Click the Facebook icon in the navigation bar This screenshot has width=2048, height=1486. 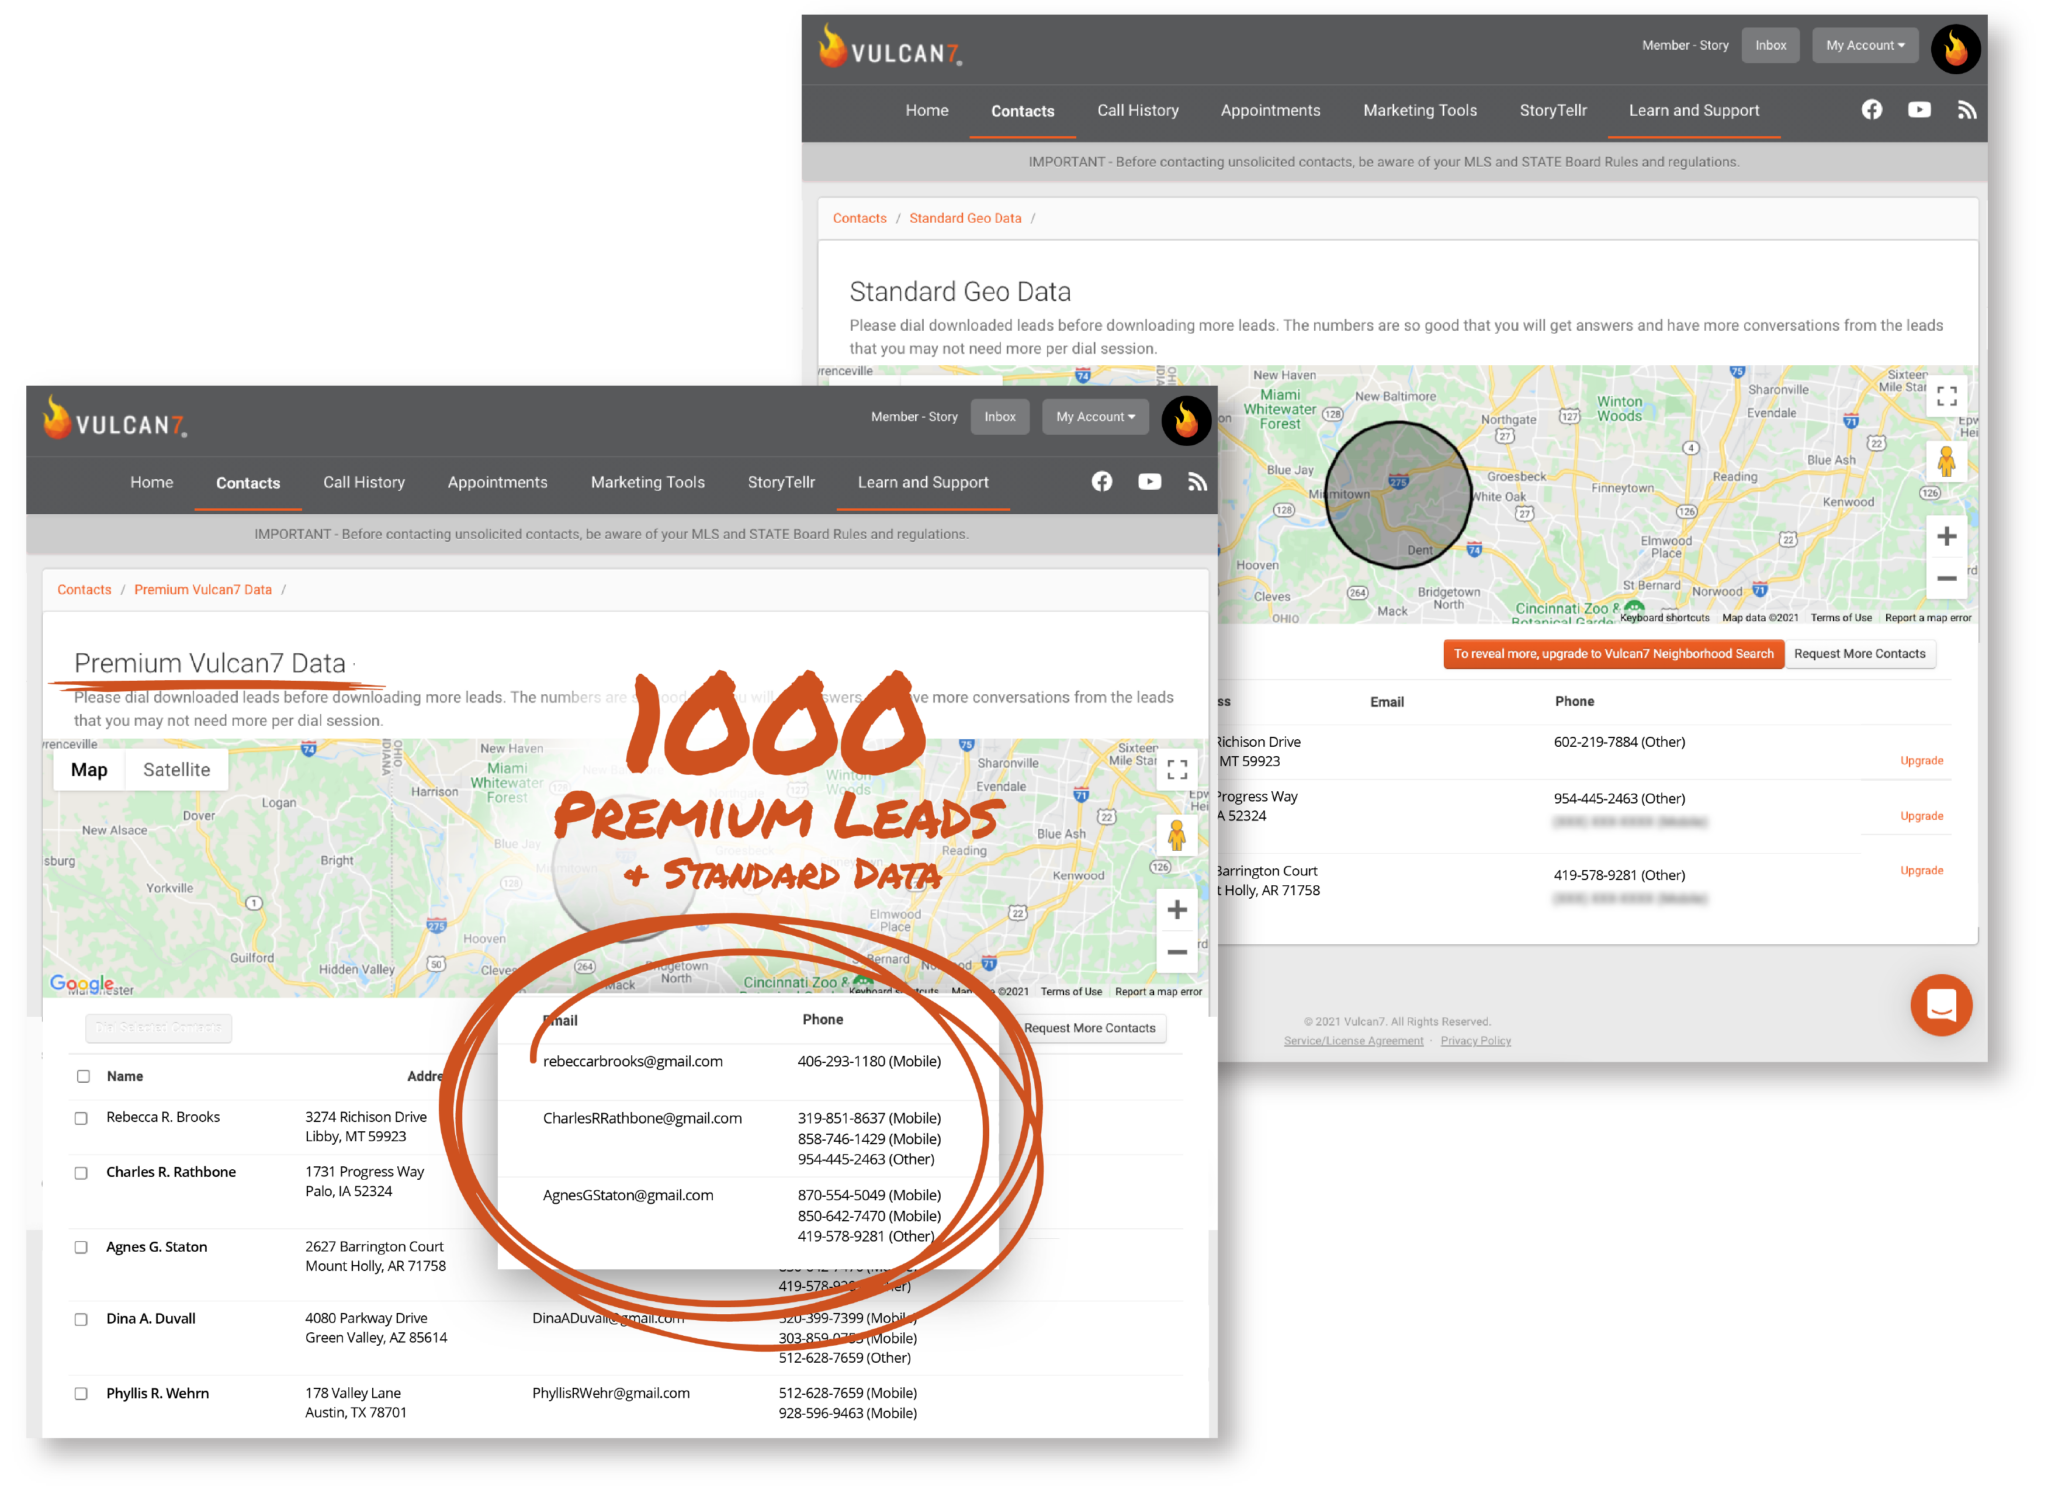[x=1102, y=481]
